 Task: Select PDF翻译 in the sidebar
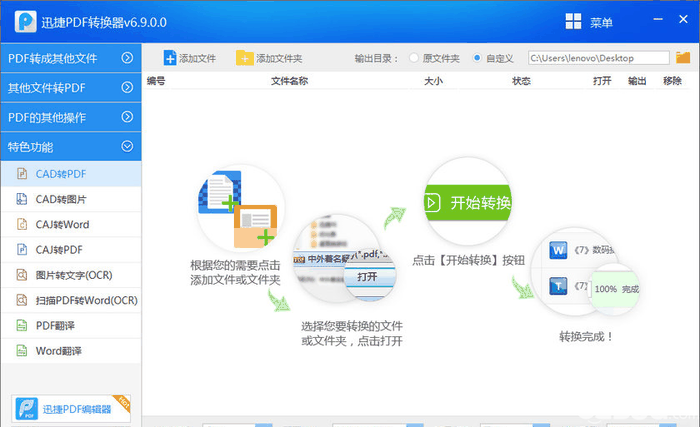pos(71,326)
